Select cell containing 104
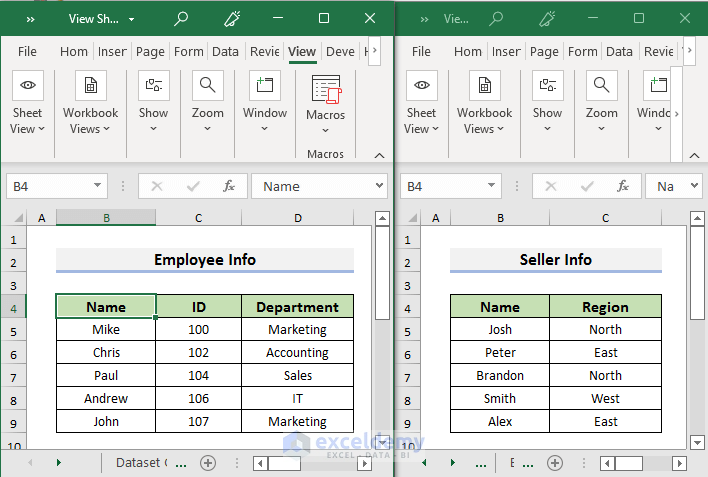708x477 pixels. coord(199,375)
